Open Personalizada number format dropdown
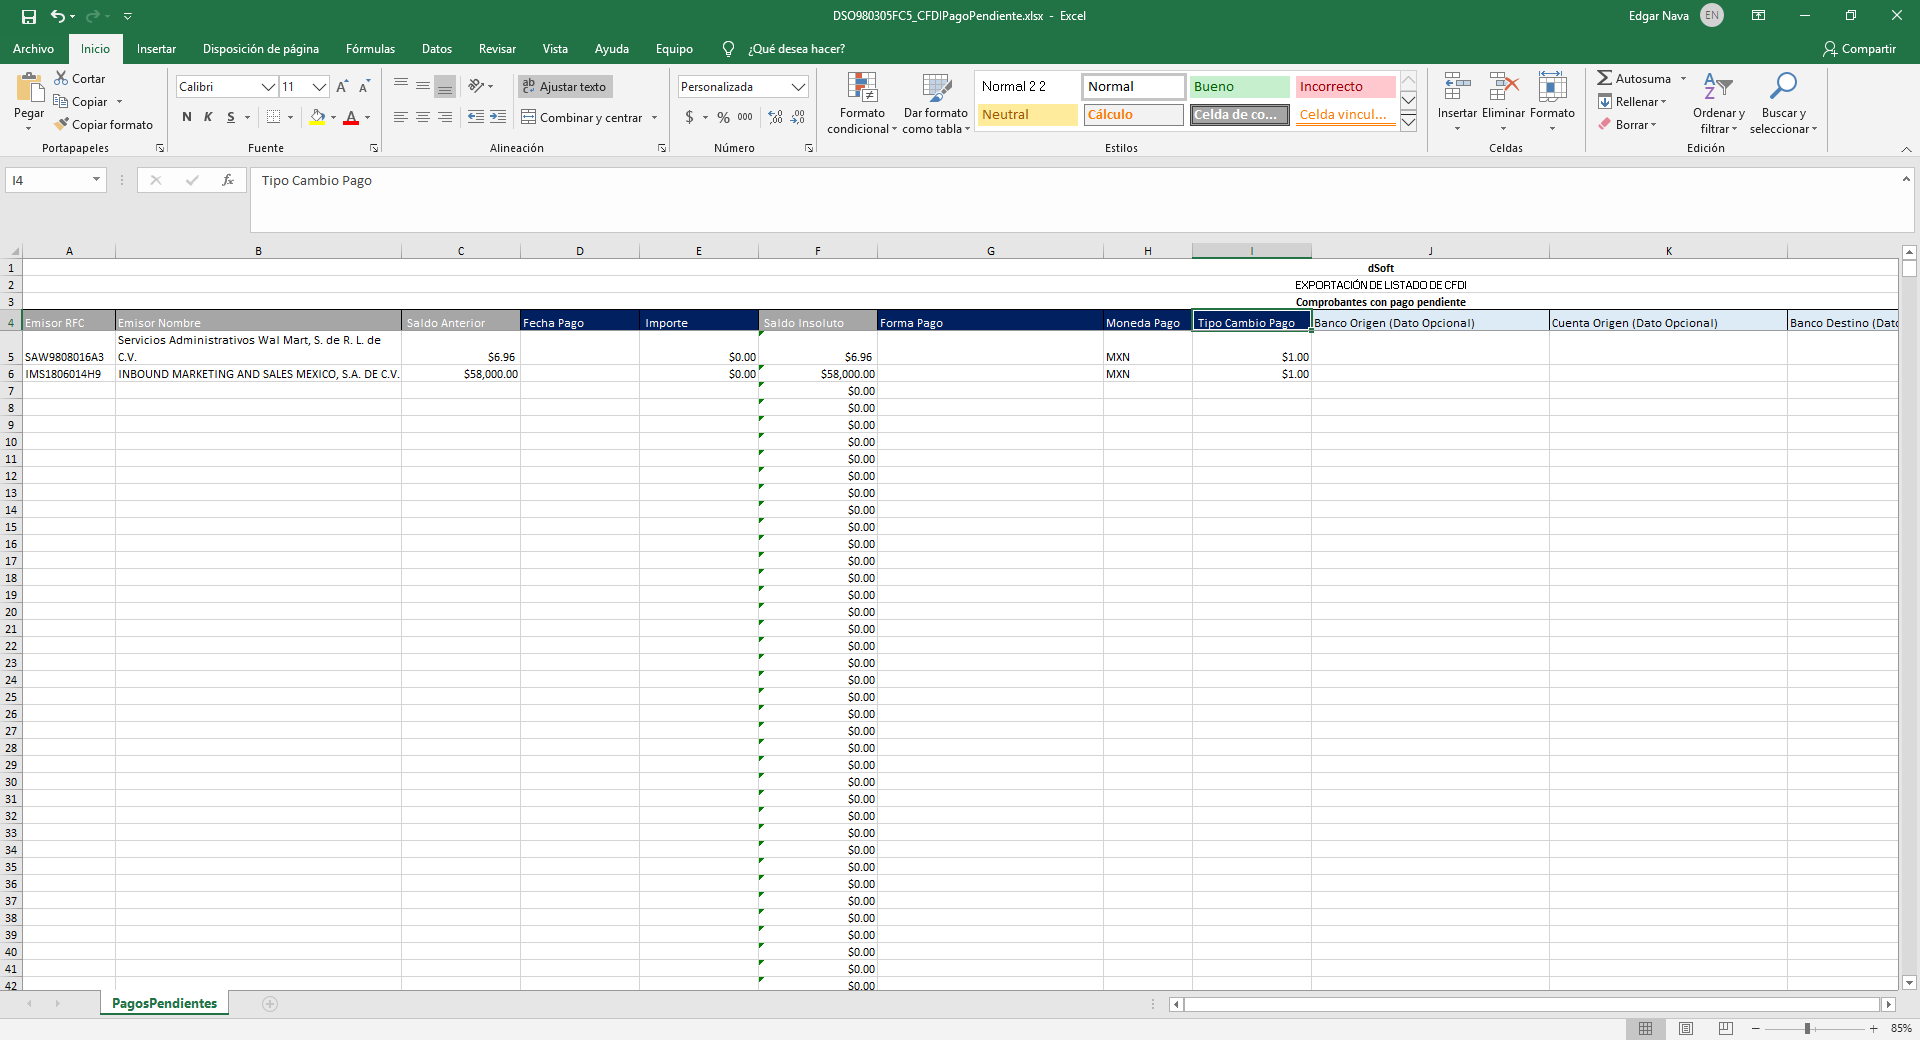The image size is (1920, 1040). (x=798, y=87)
